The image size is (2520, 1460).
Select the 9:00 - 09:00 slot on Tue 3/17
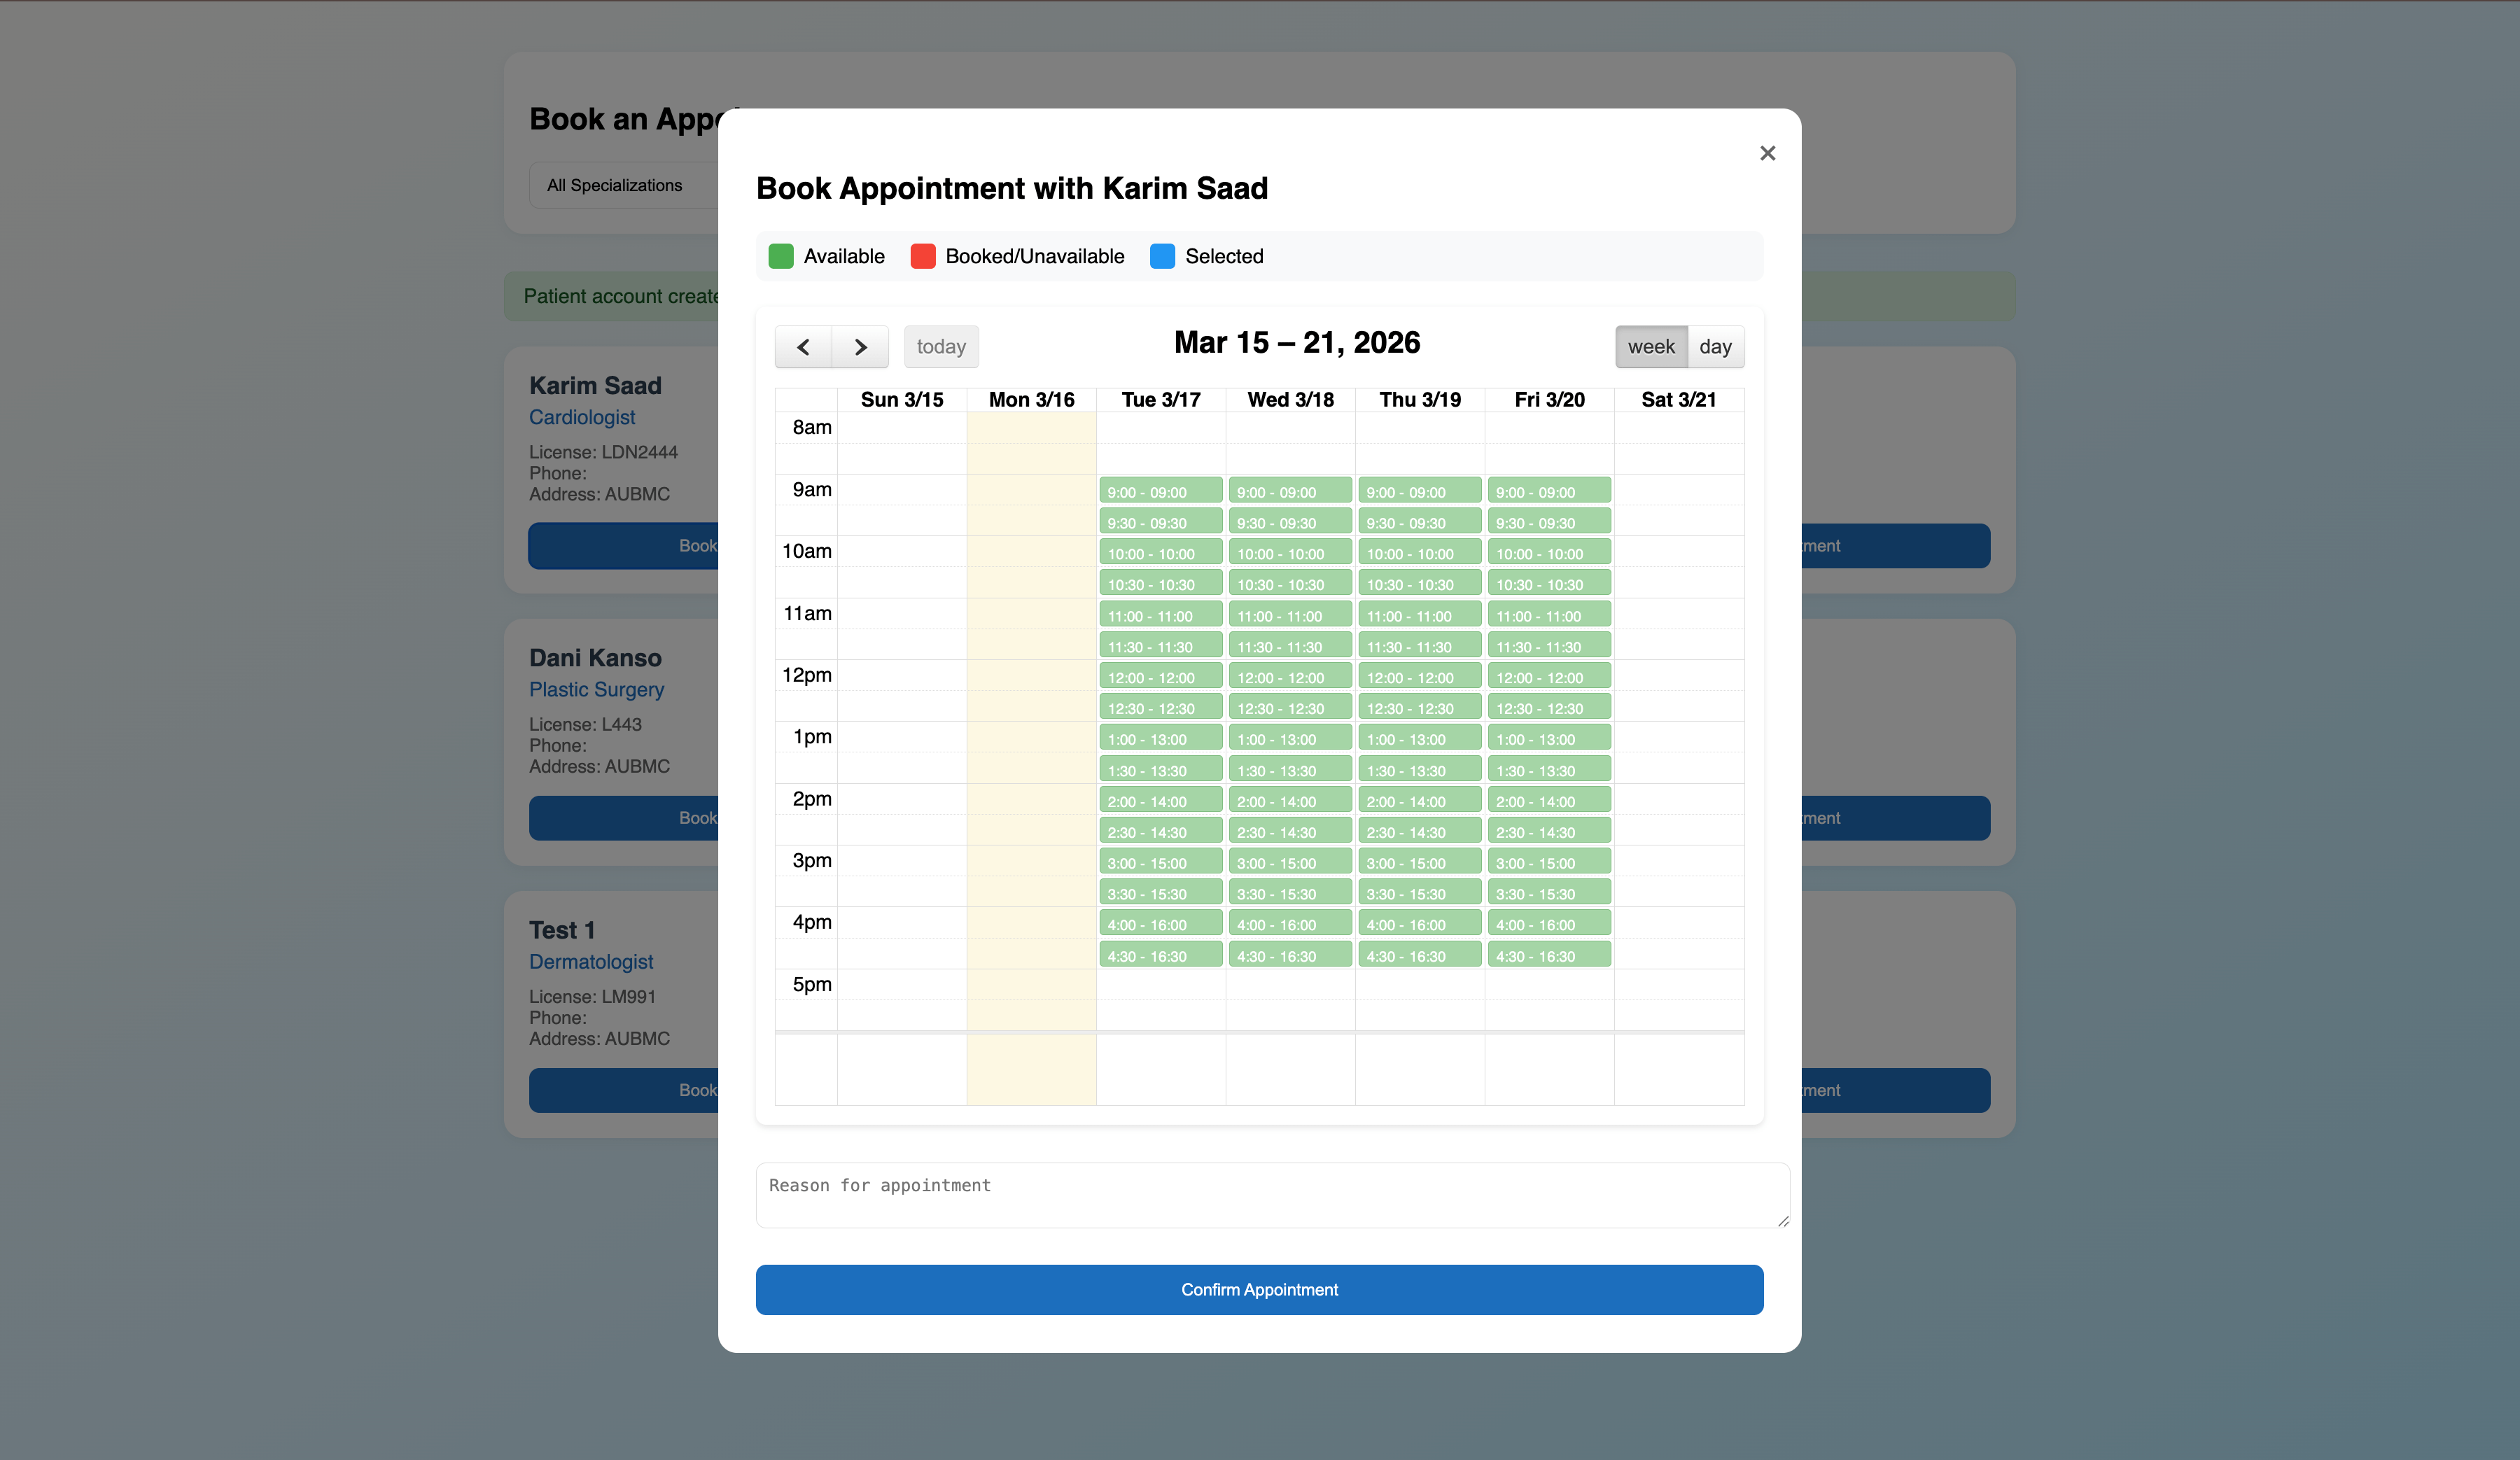(x=1160, y=491)
